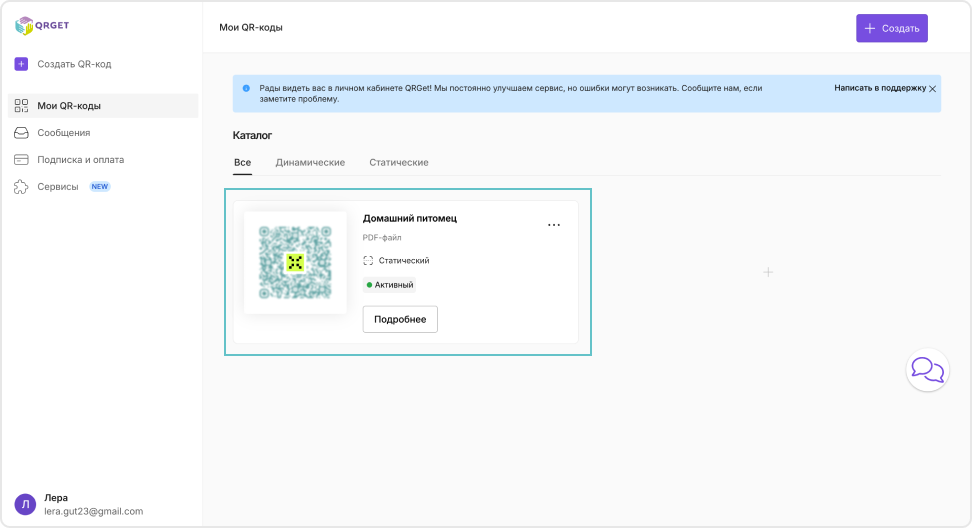Select the Все catalog tab

click(242, 162)
